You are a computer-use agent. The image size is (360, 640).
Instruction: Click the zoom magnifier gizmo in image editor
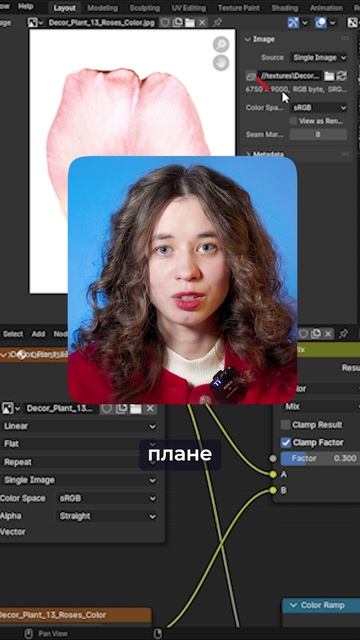click(221, 44)
